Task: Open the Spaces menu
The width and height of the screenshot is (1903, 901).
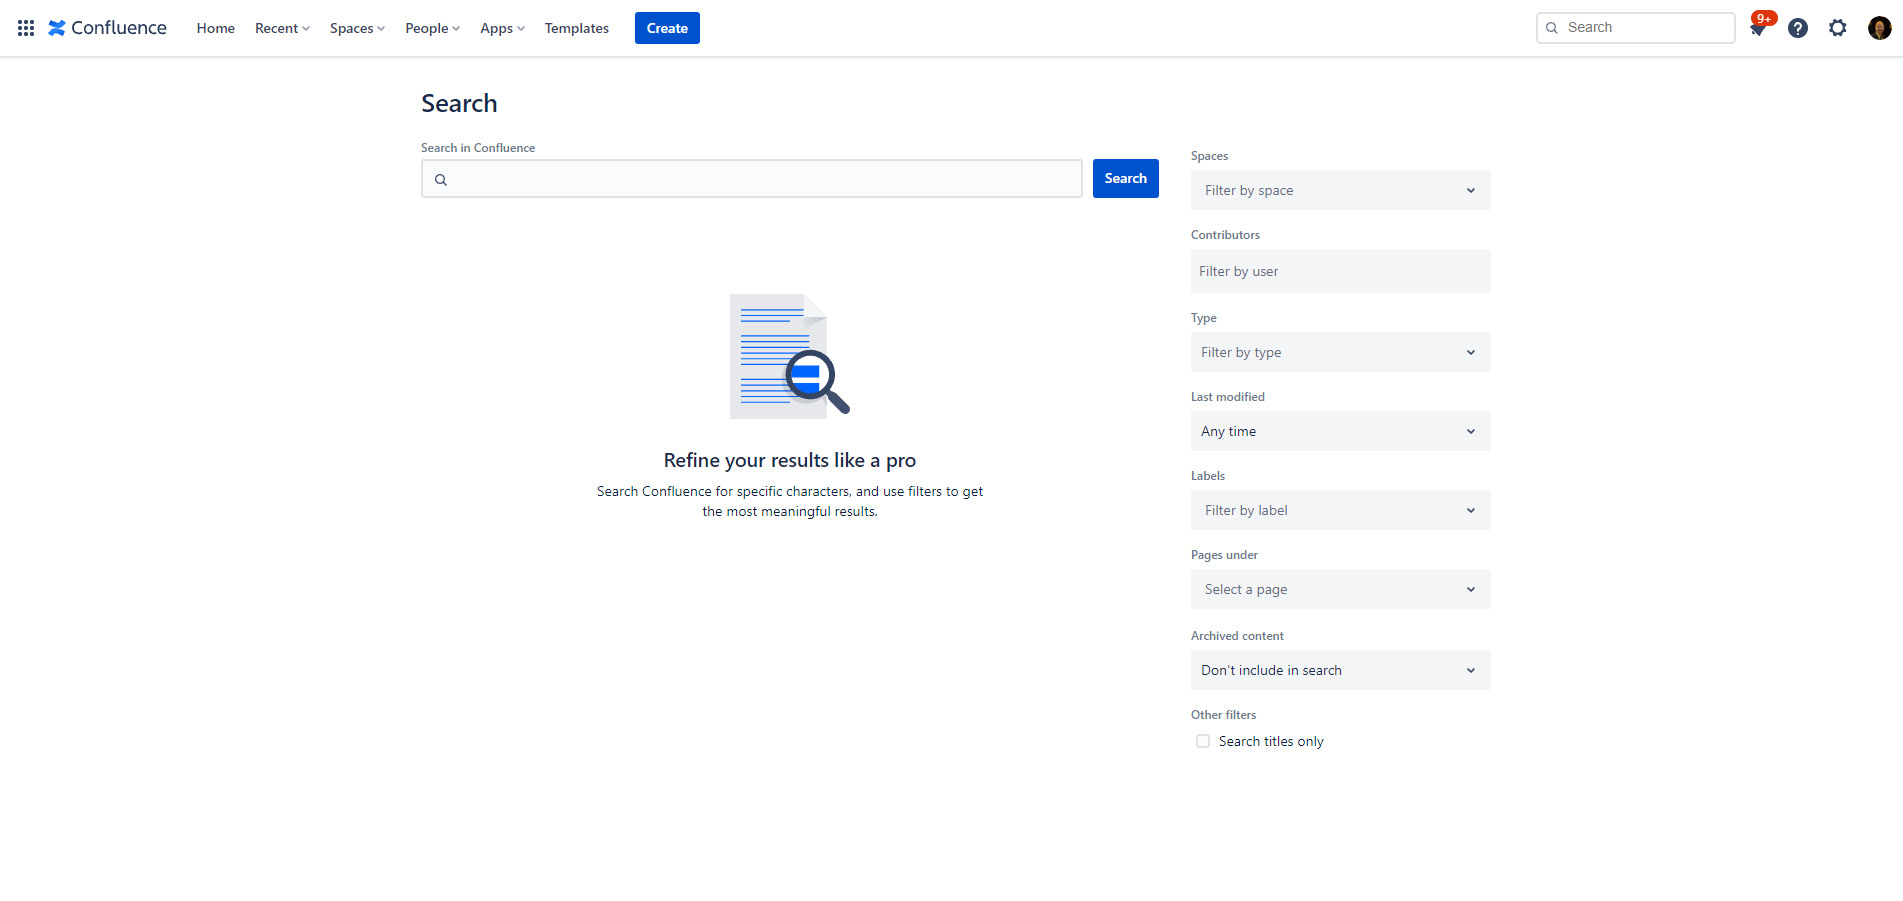Action: click(357, 28)
